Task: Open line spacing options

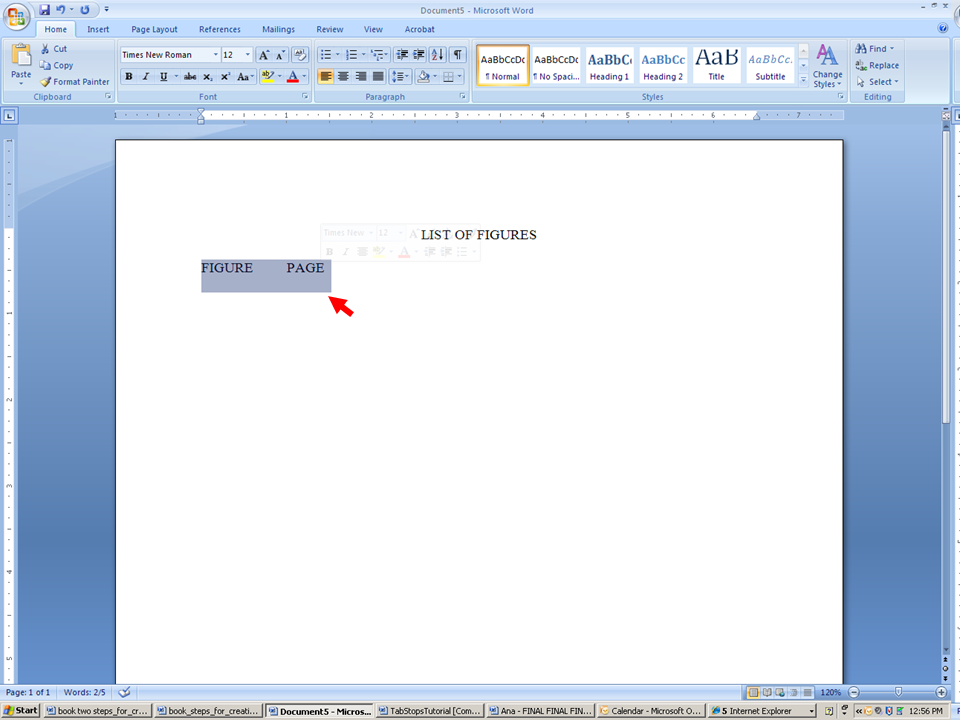Action: (x=400, y=77)
